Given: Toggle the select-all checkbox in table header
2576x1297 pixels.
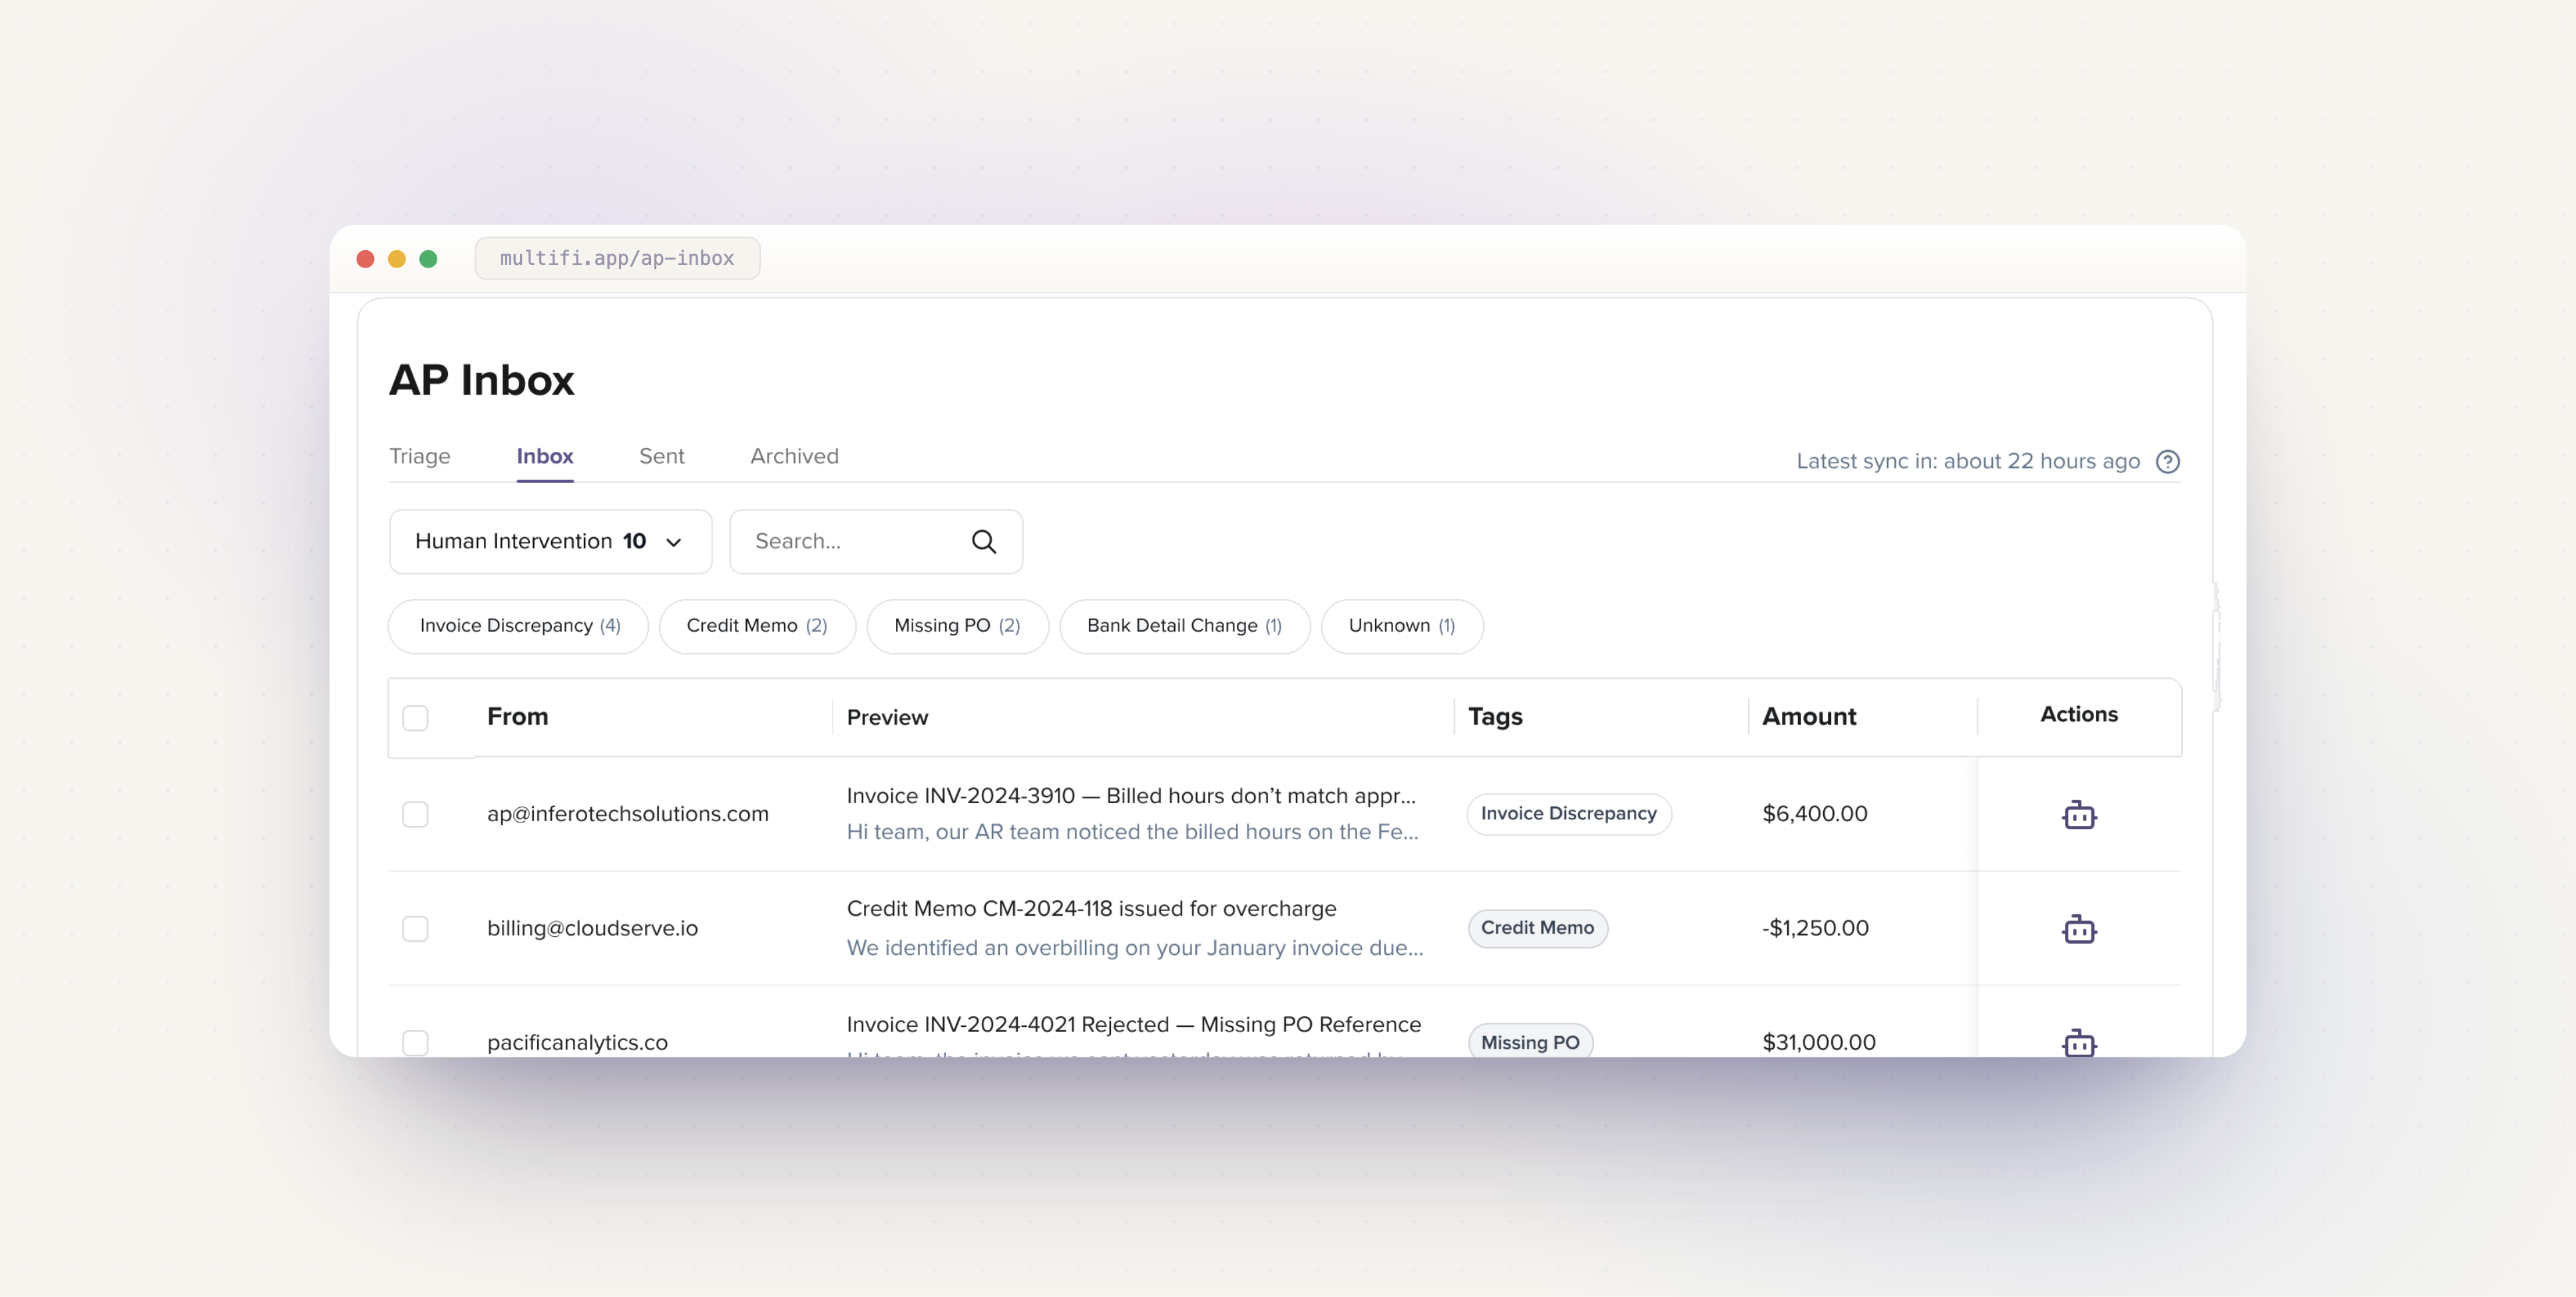Looking at the screenshot, I should click(415, 718).
